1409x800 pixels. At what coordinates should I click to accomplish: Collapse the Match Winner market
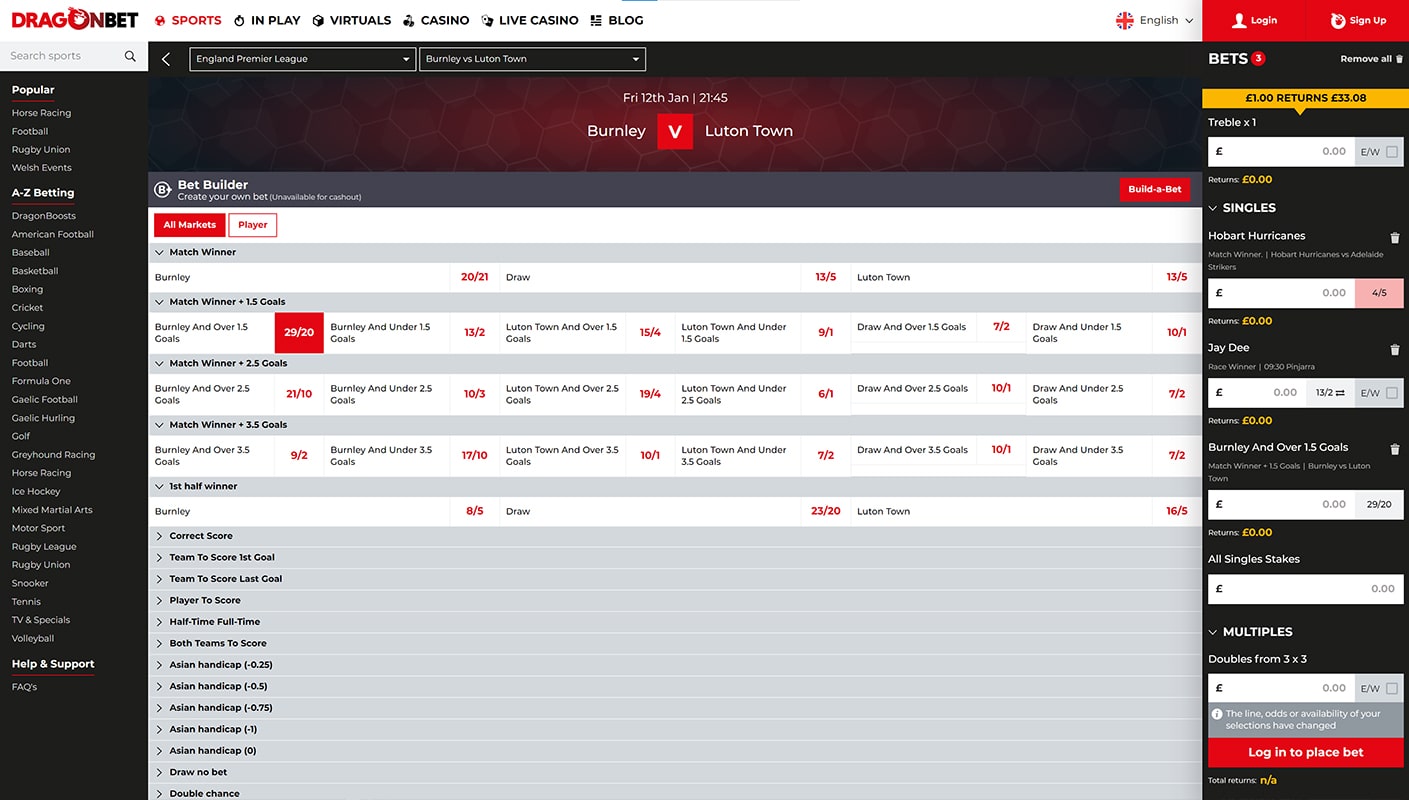(675, 252)
